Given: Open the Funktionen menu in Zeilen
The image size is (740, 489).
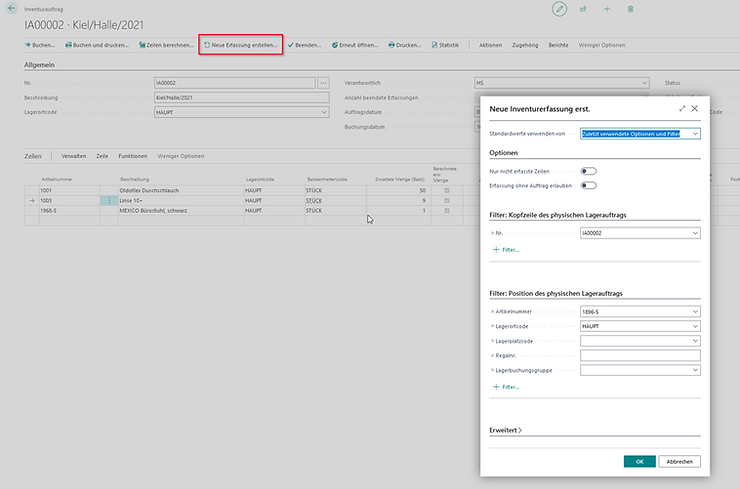Looking at the screenshot, I should click(x=132, y=156).
